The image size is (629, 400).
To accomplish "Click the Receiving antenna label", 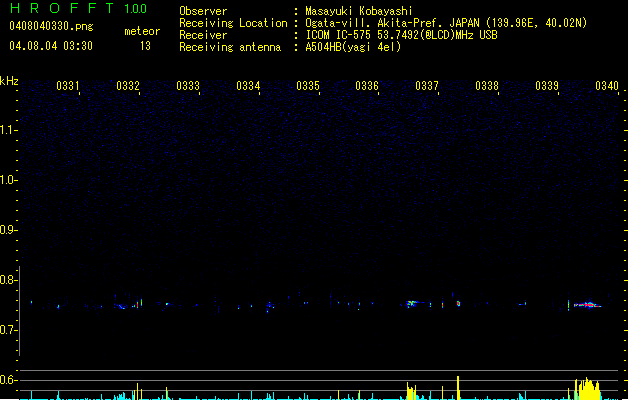I will (x=230, y=47).
